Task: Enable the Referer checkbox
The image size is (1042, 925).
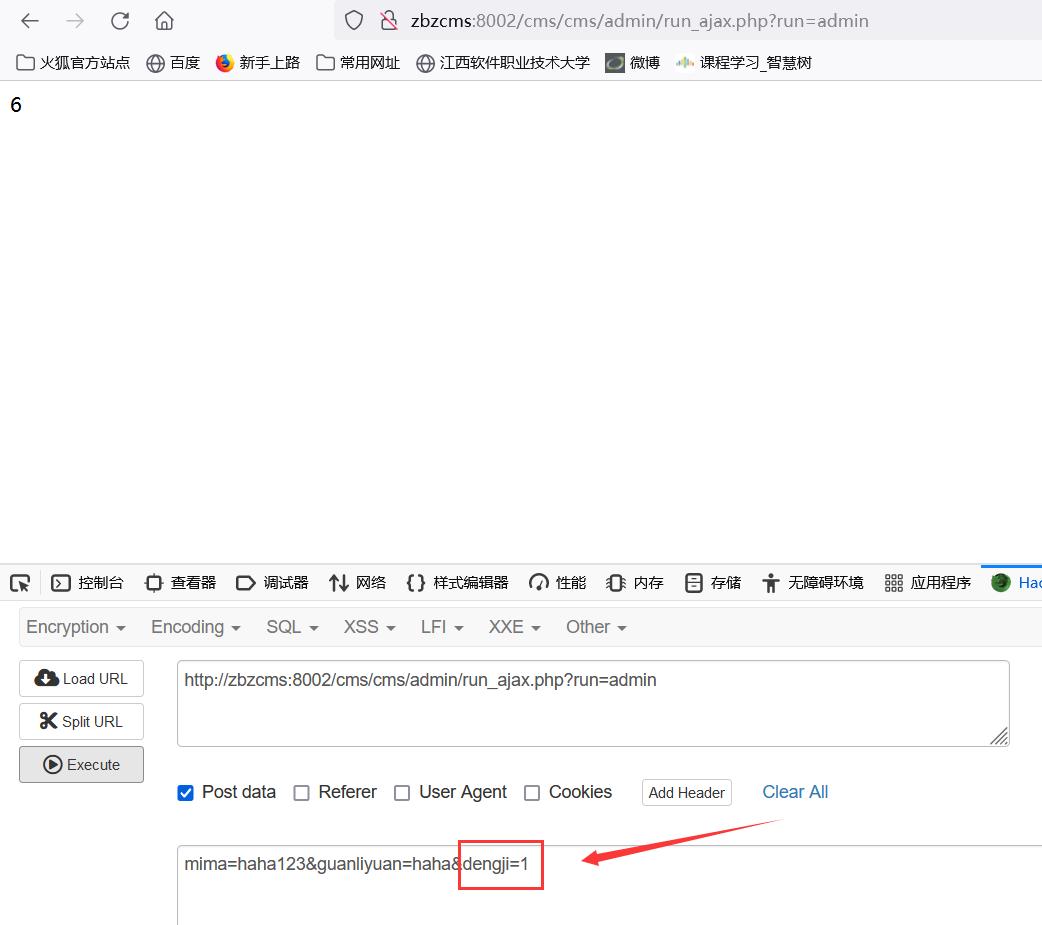Action: click(x=301, y=792)
